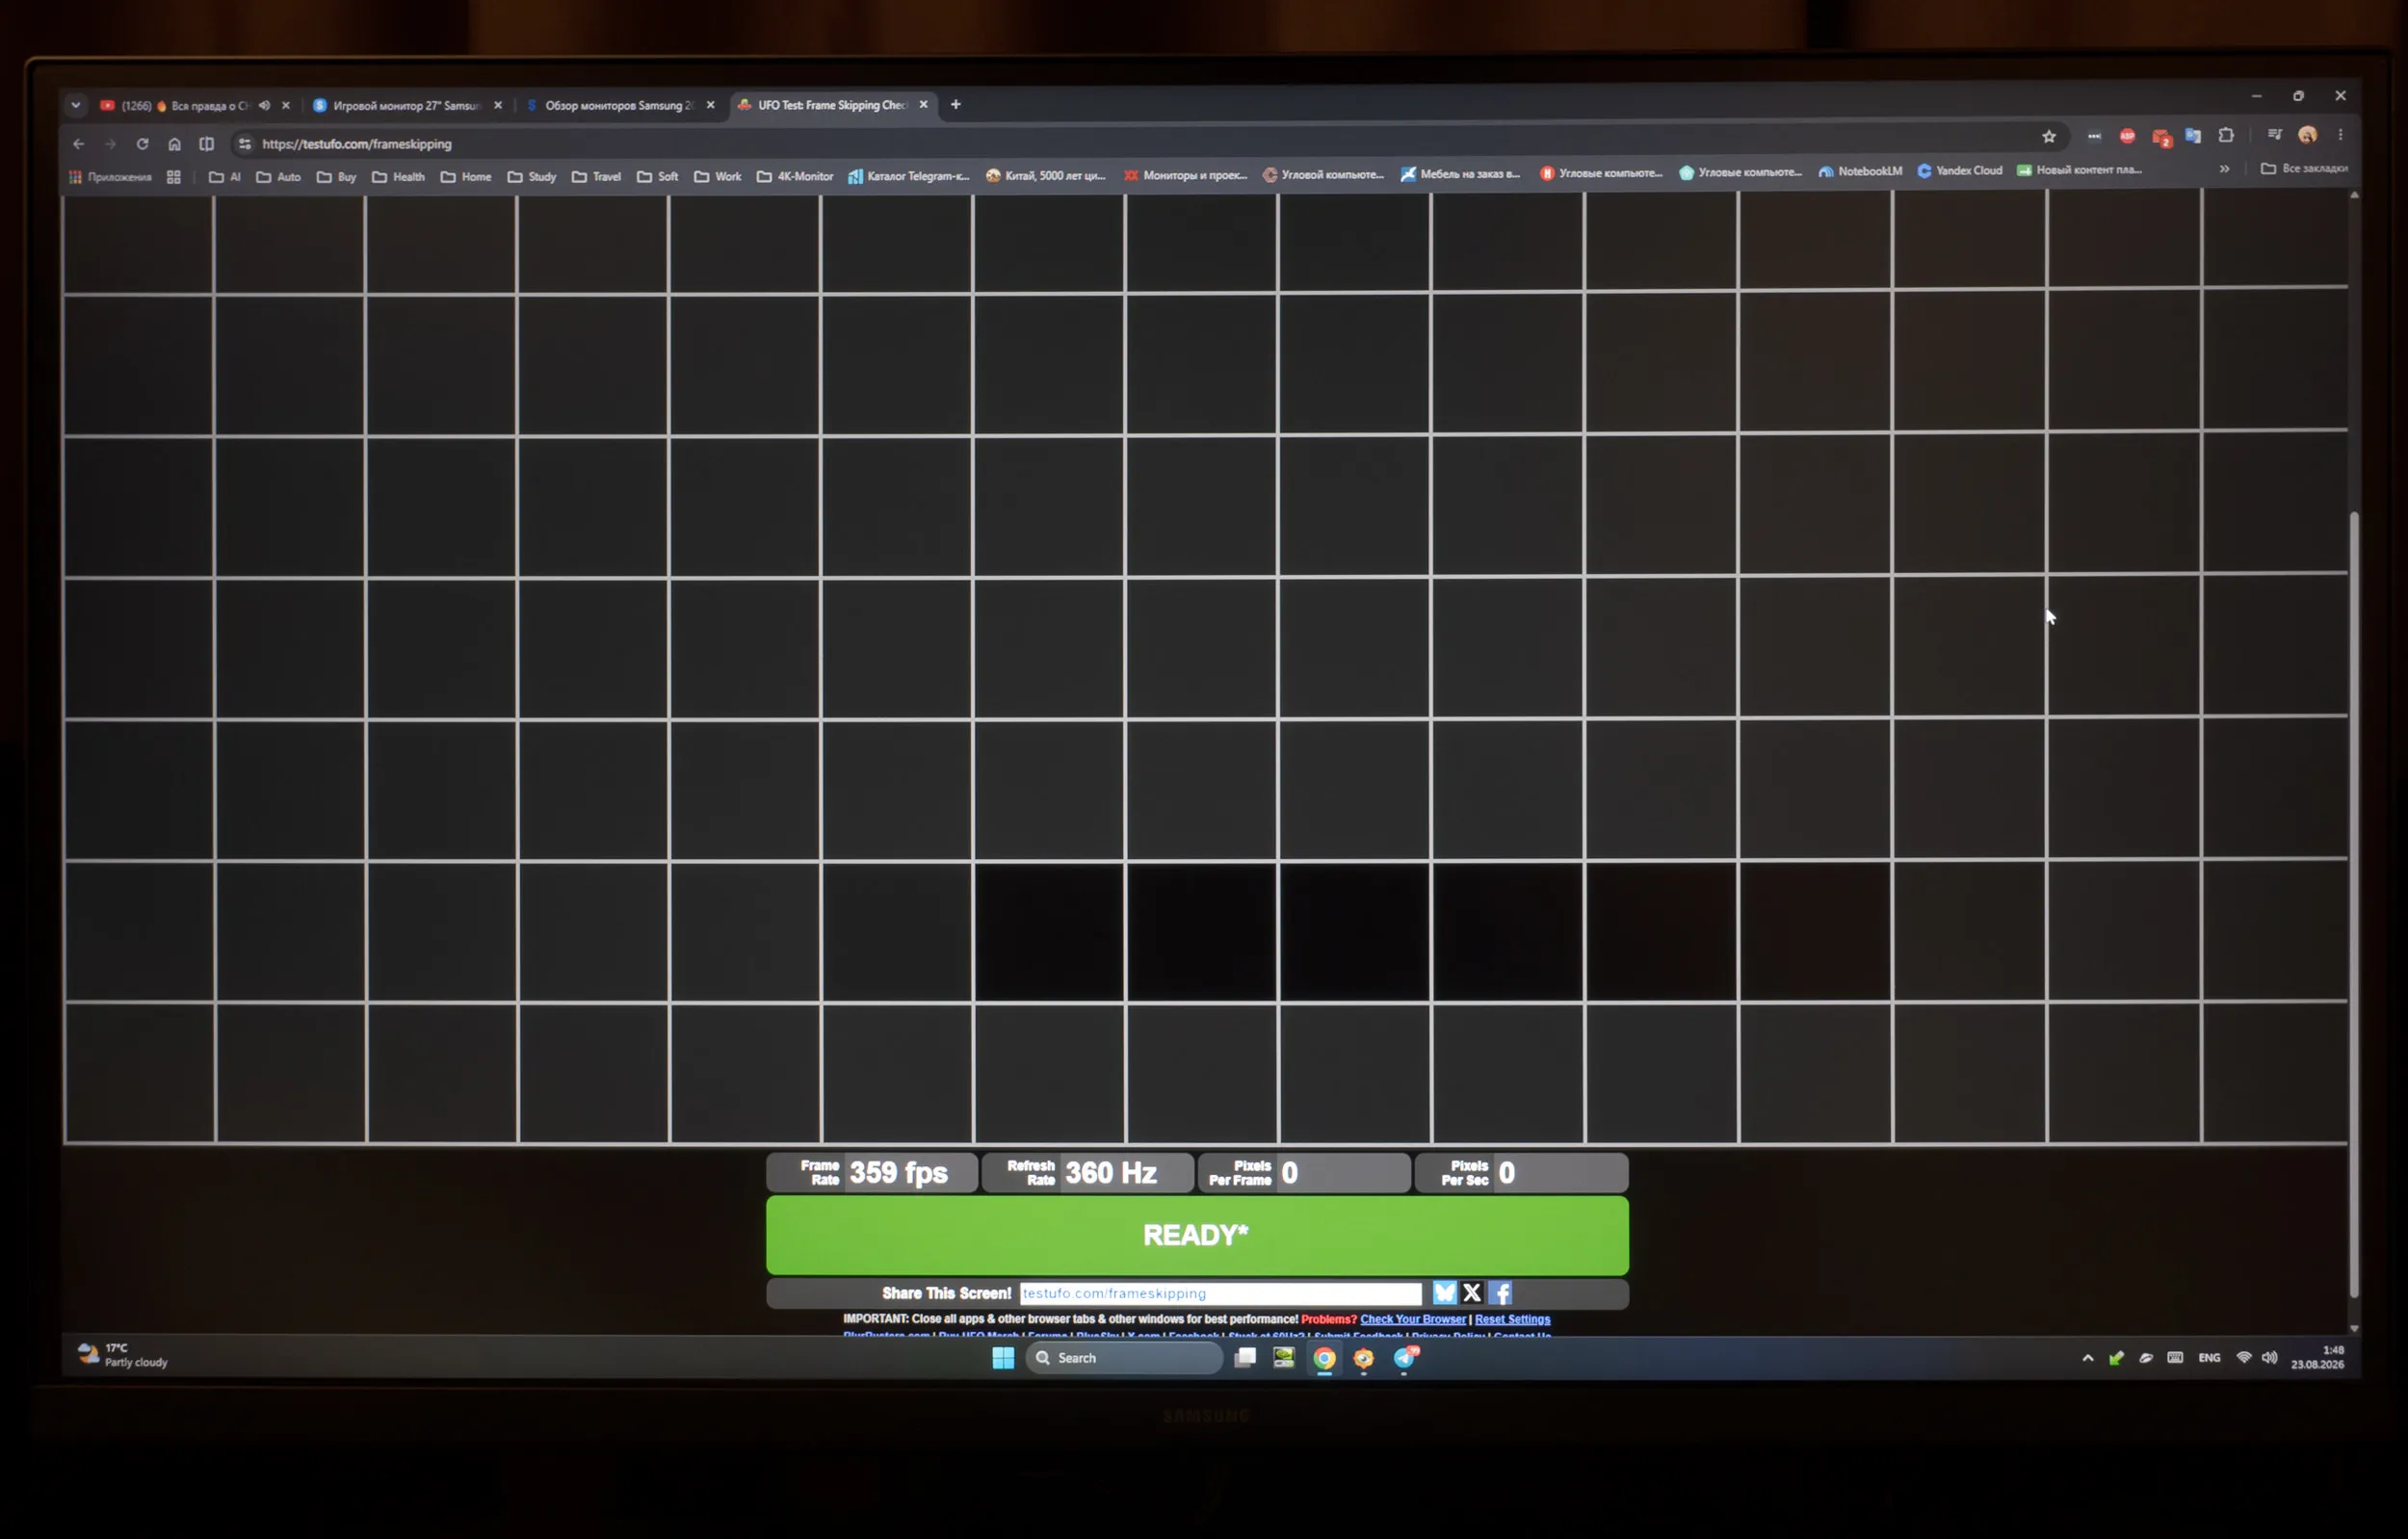Open Telegram from the taskbar
This screenshot has width=2408, height=1539.
1404,1357
